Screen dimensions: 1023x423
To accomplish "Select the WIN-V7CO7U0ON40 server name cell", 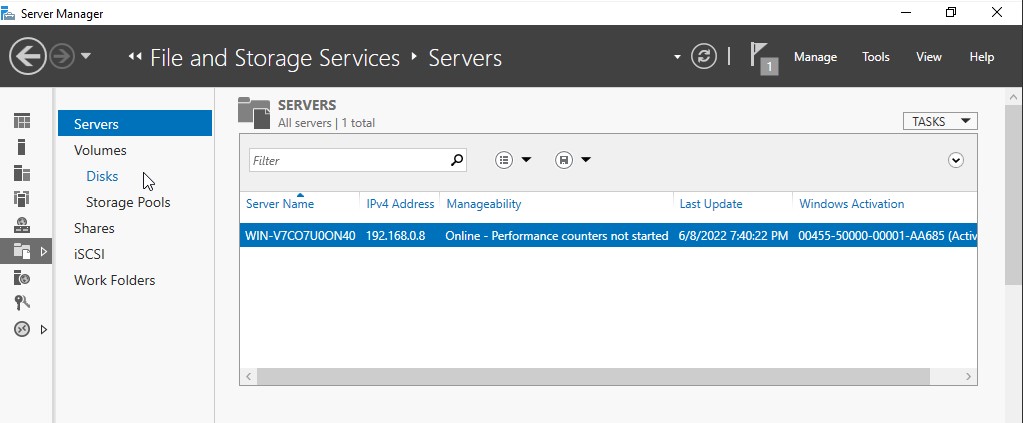I will point(300,236).
